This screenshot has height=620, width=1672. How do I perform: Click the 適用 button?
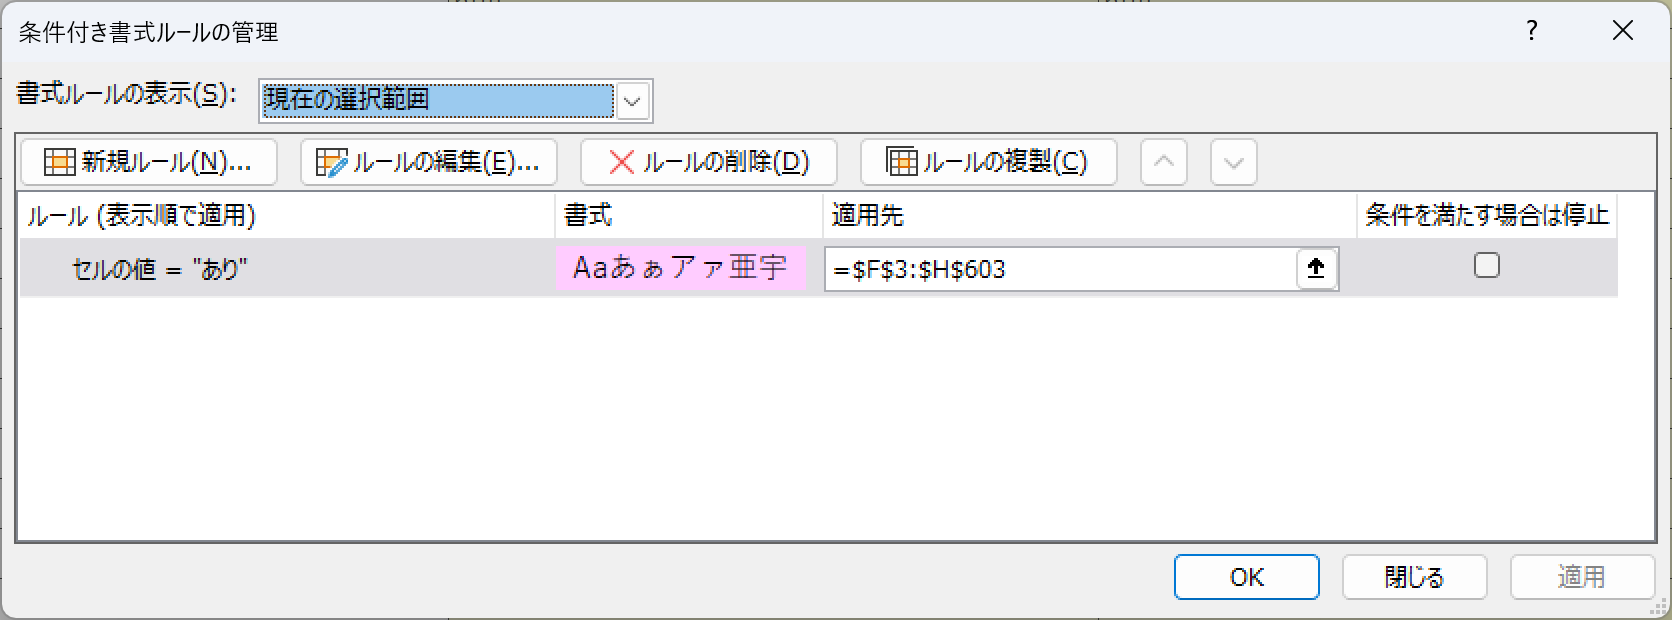pos(1582,577)
